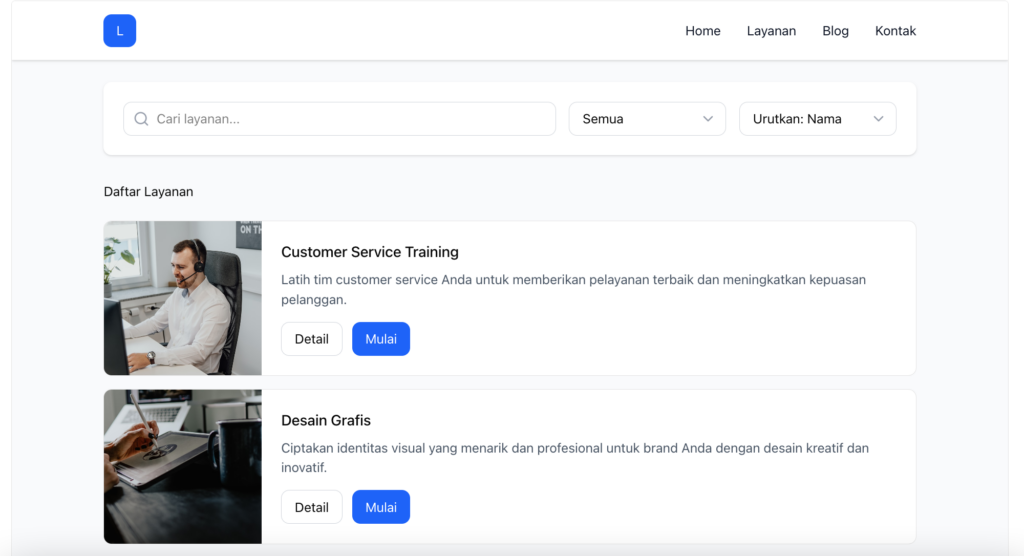Navigate to the Blog page

point(835,31)
